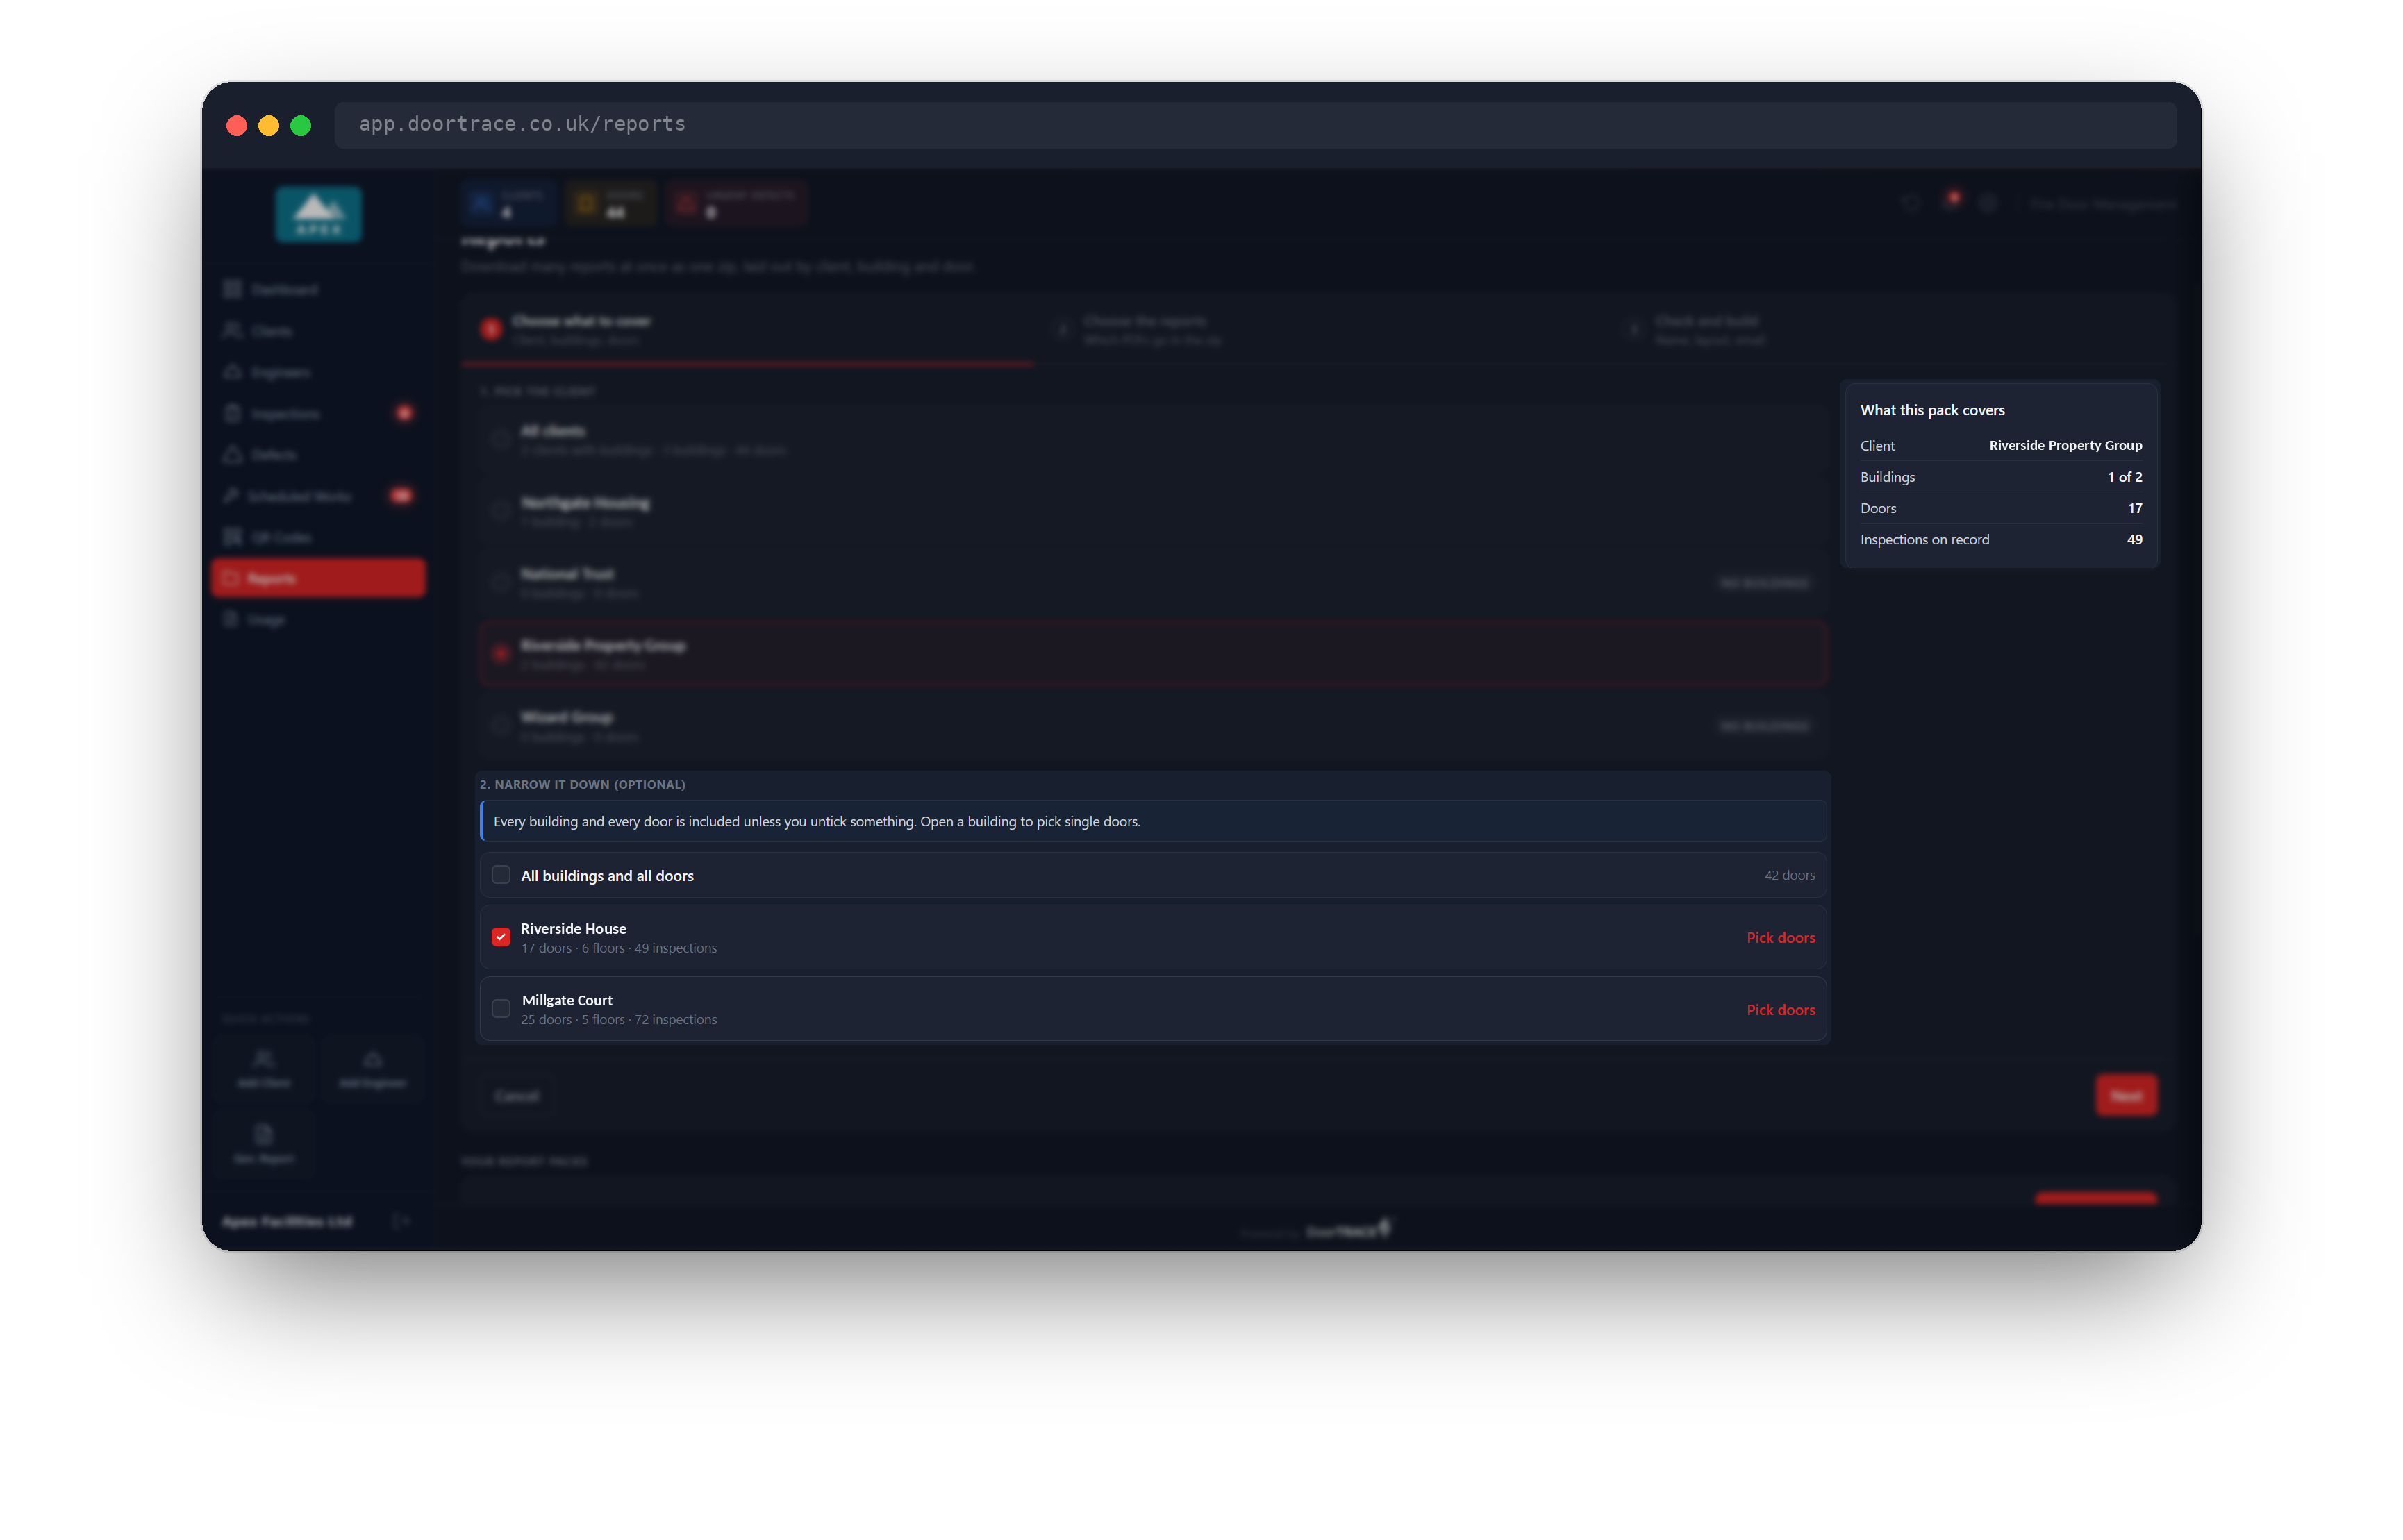Untick the Riverside House checkbox
The height and width of the screenshot is (1540, 2403).
pyautogui.click(x=501, y=937)
